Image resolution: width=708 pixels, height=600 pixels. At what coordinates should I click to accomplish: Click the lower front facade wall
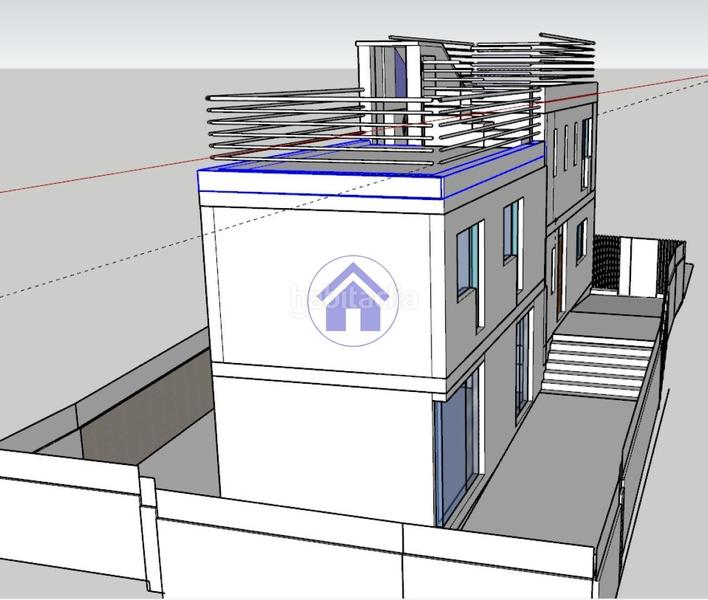click(x=320, y=440)
